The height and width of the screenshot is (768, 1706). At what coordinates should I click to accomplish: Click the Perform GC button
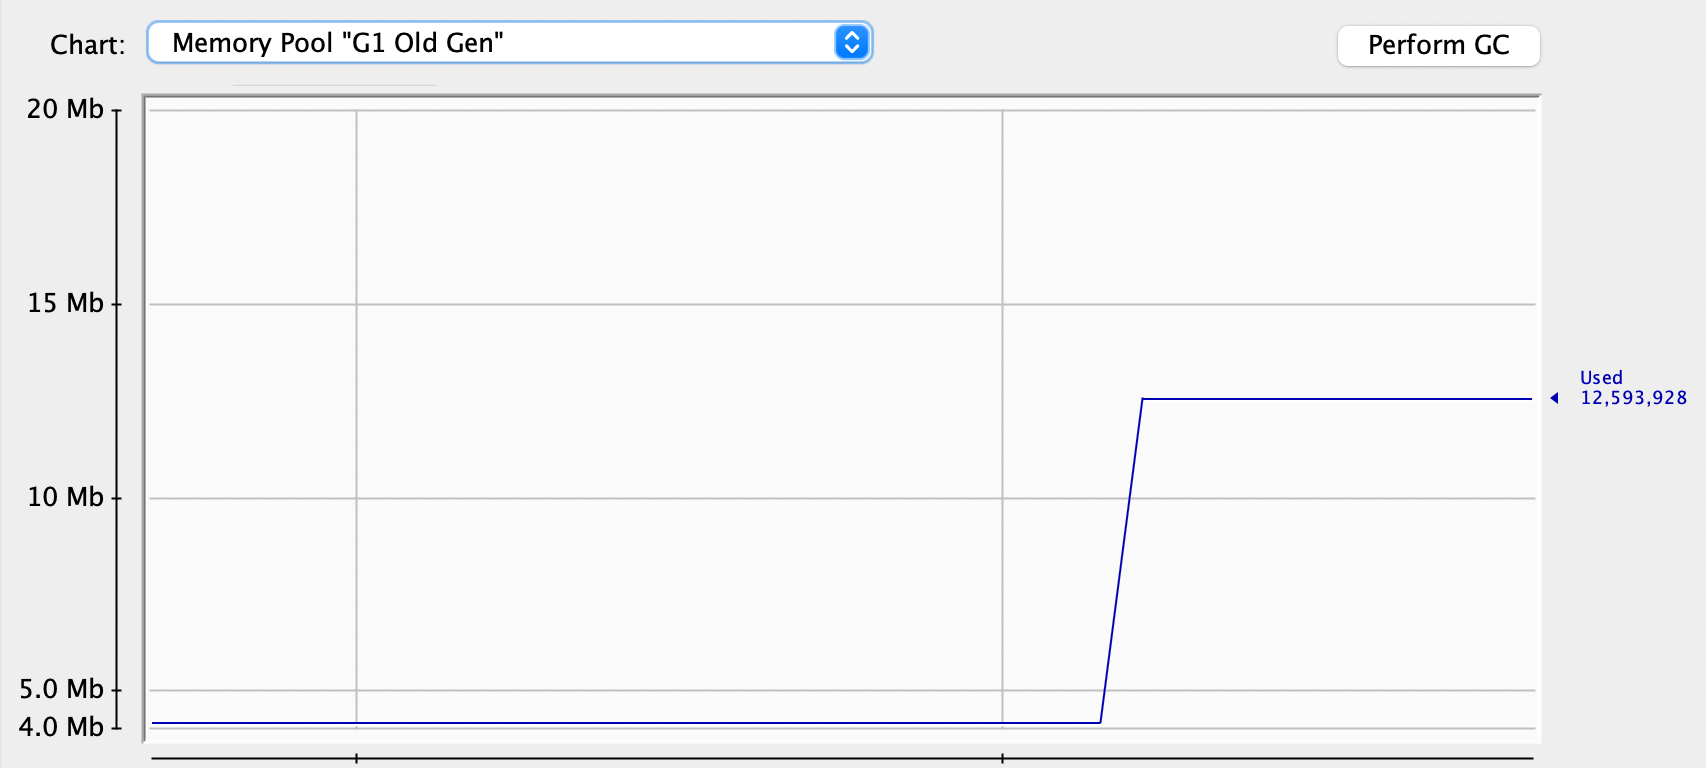click(x=1438, y=46)
